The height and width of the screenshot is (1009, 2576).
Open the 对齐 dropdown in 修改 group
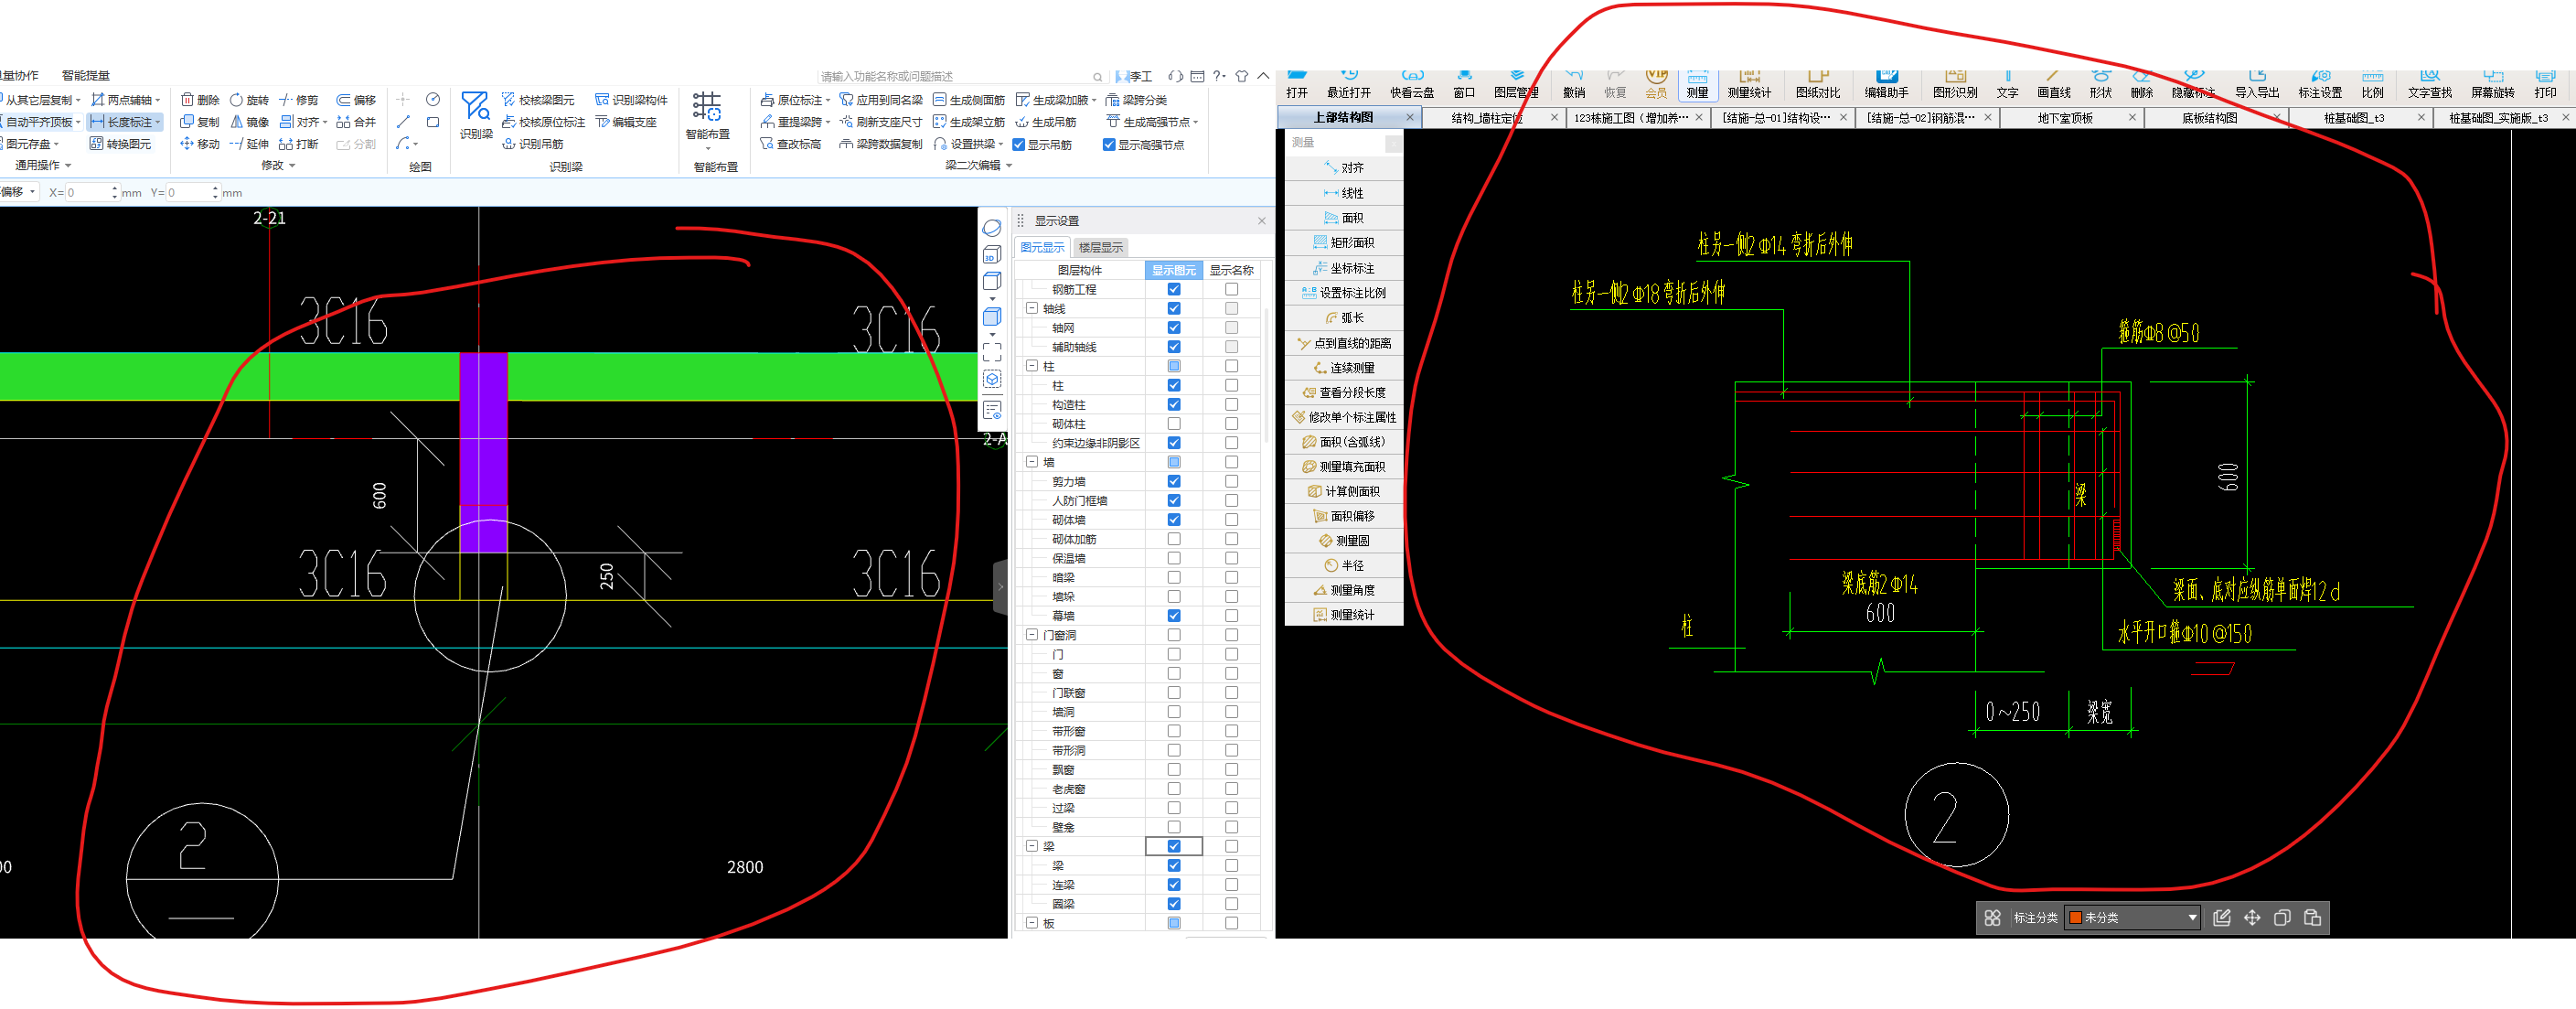click(325, 122)
